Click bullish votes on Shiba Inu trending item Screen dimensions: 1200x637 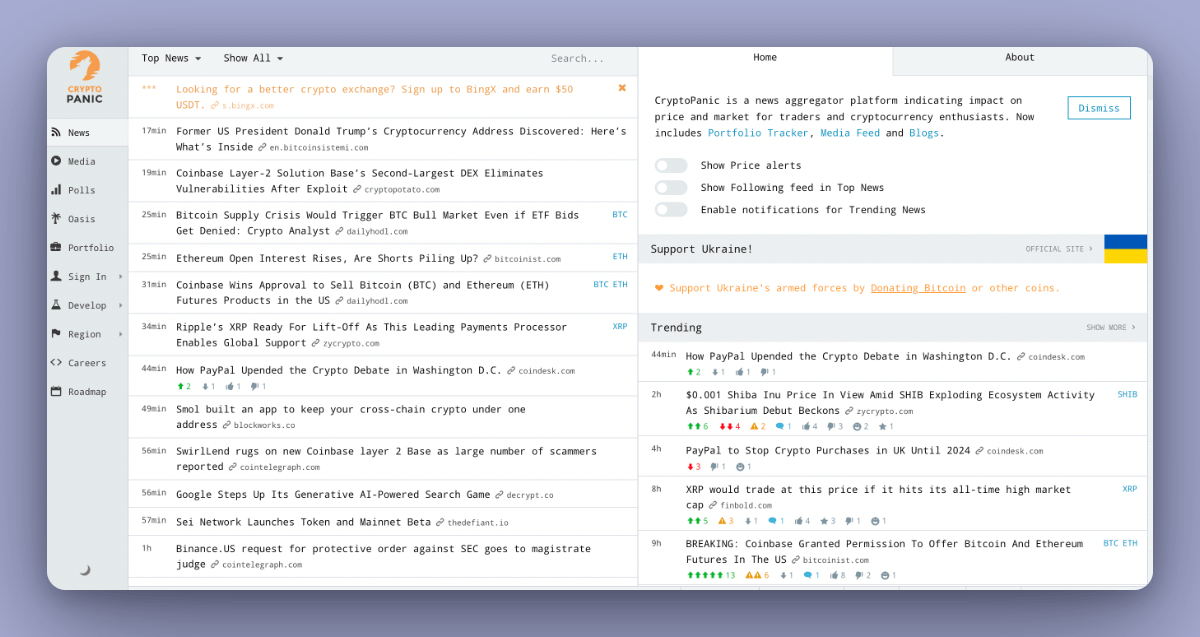697,426
